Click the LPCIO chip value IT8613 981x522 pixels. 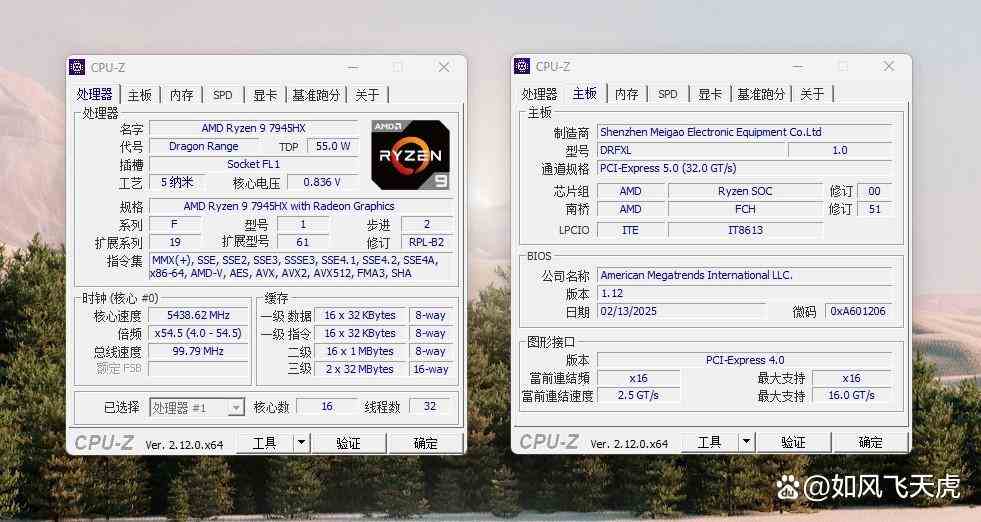tap(745, 230)
